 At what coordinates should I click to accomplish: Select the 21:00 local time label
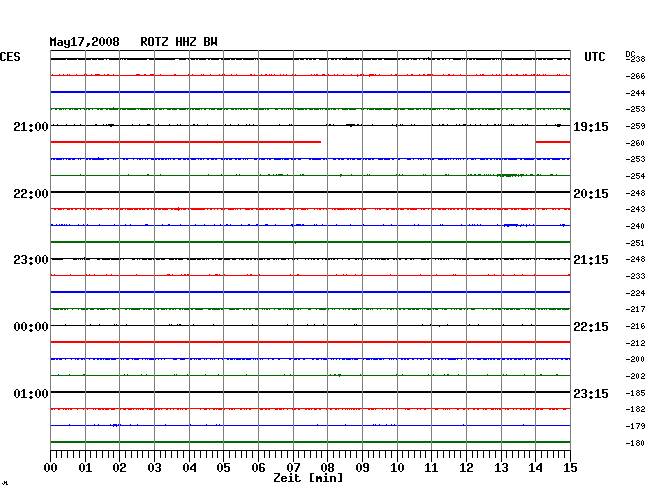[31, 127]
